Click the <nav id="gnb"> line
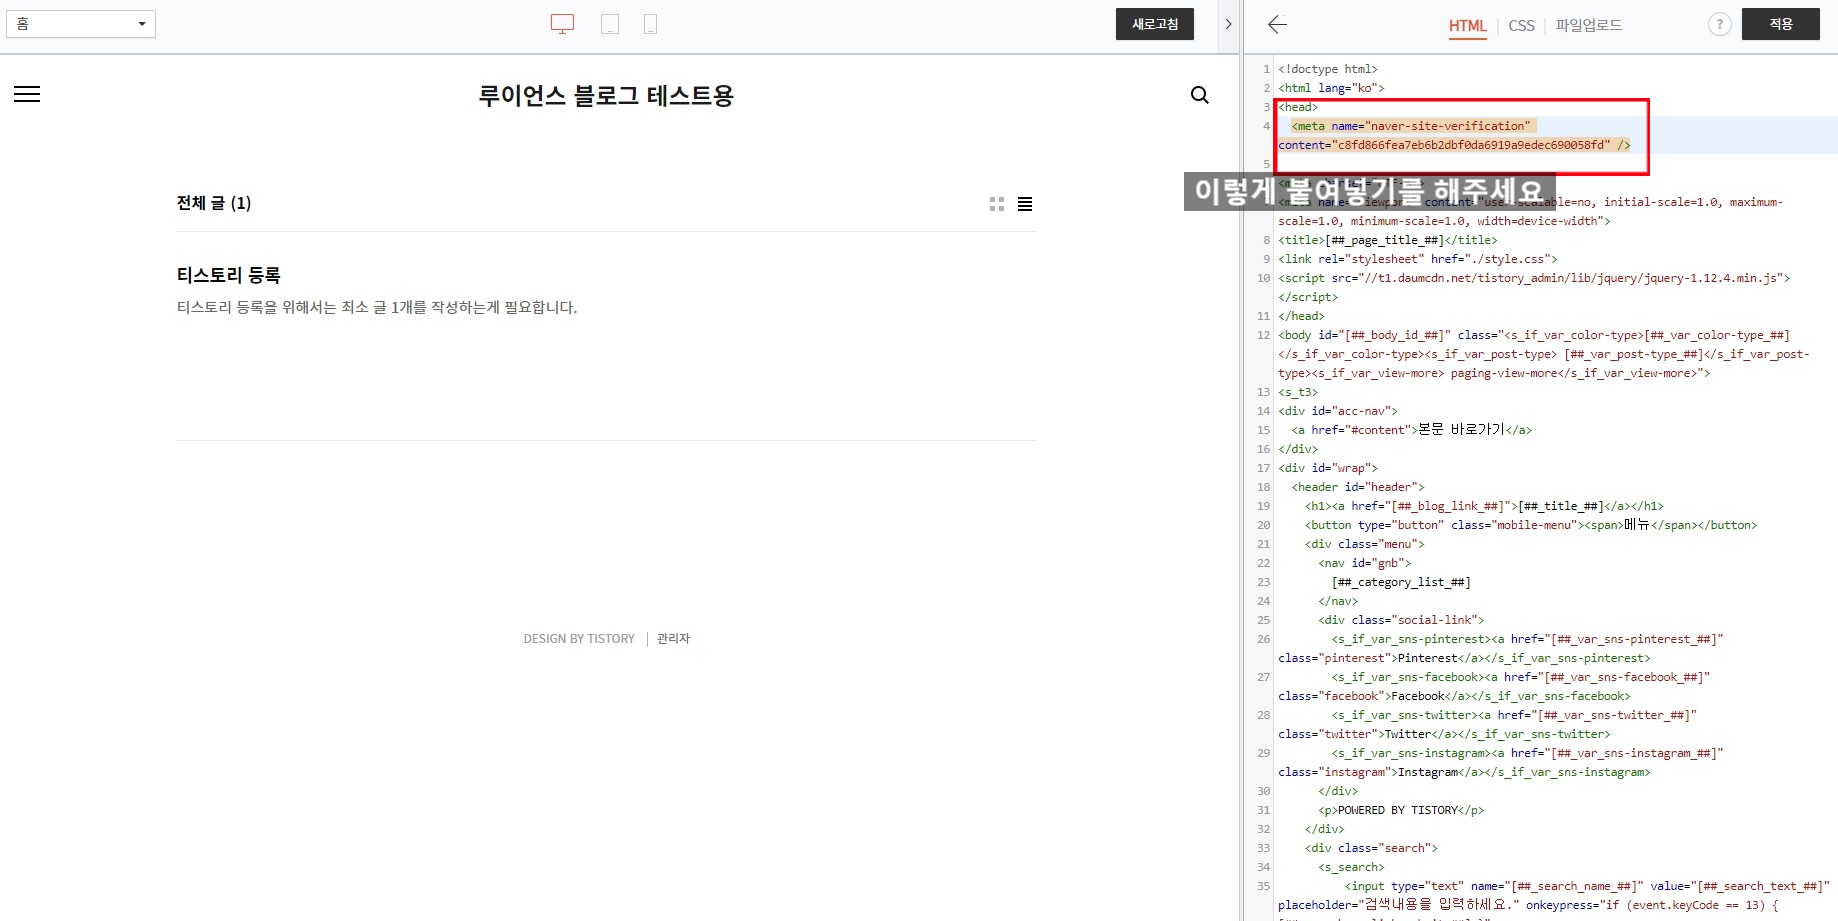 (x=1364, y=563)
